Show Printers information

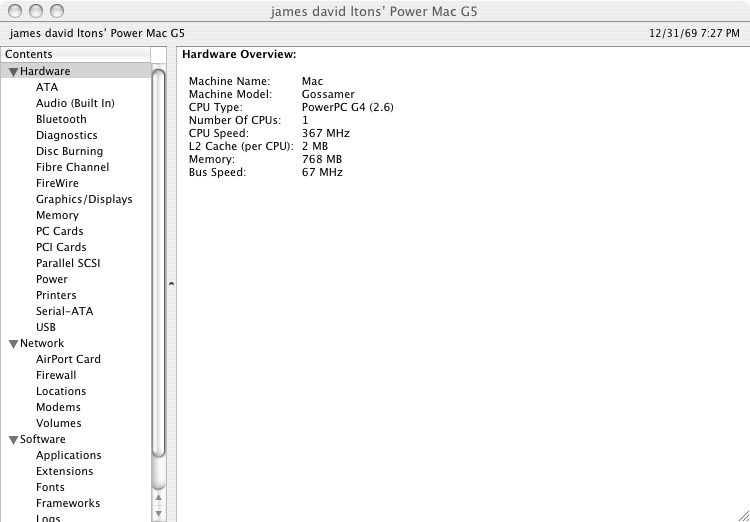[56, 295]
